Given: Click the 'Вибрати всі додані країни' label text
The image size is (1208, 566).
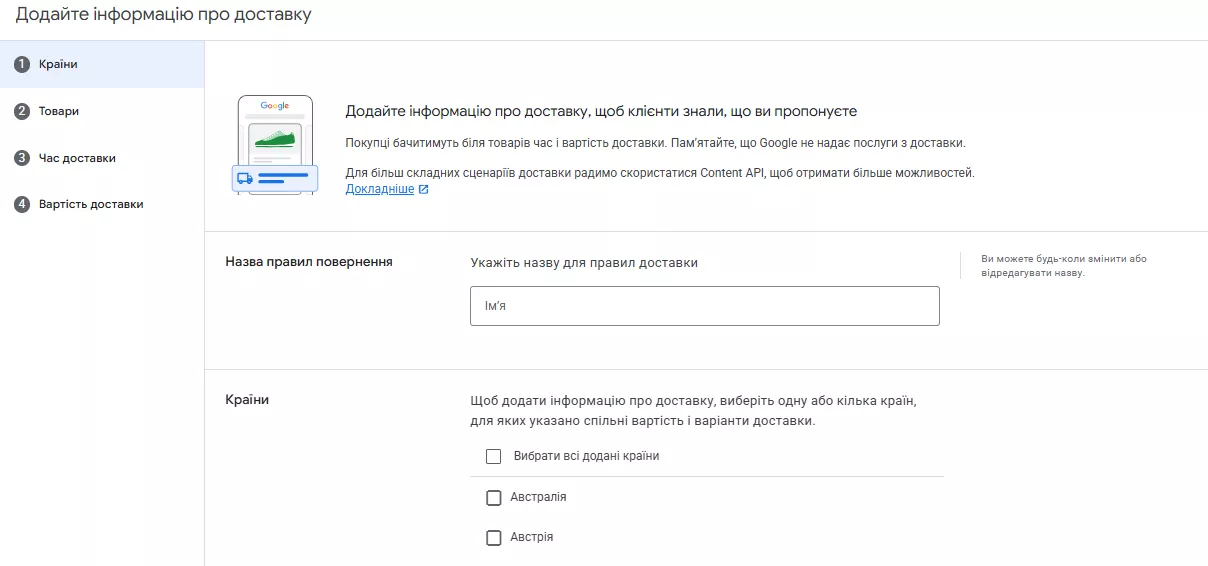Looking at the screenshot, I should click(x=586, y=456).
